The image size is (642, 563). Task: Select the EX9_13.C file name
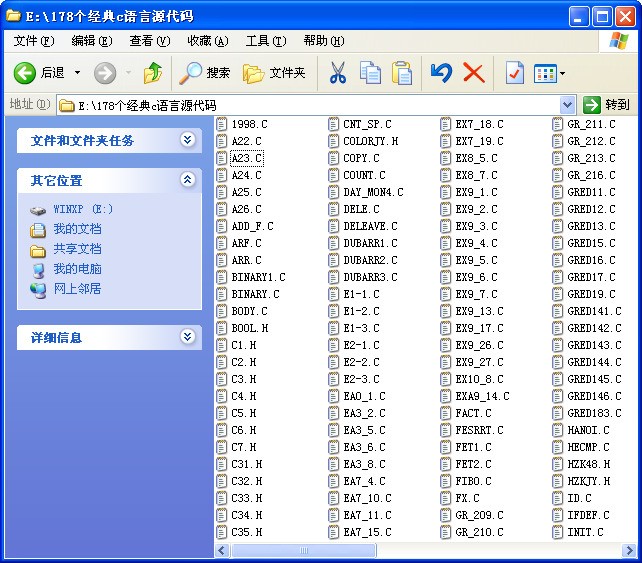coord(479,312)
